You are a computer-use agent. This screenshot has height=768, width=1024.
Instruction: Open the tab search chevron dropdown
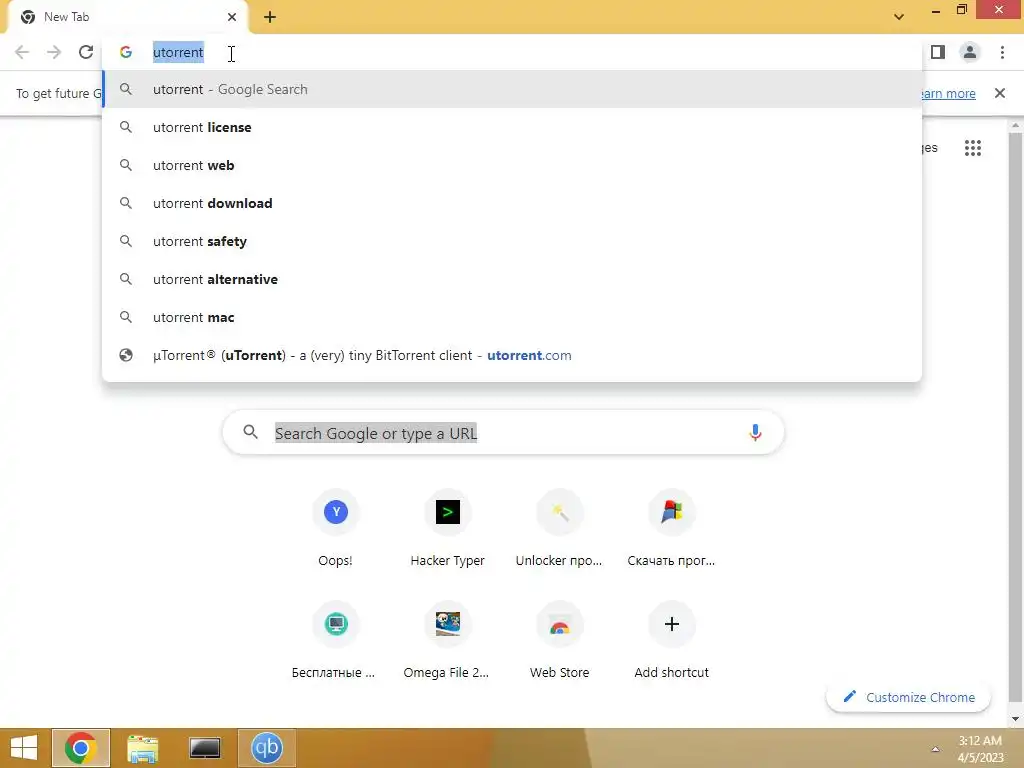click(x=899, y=17)
